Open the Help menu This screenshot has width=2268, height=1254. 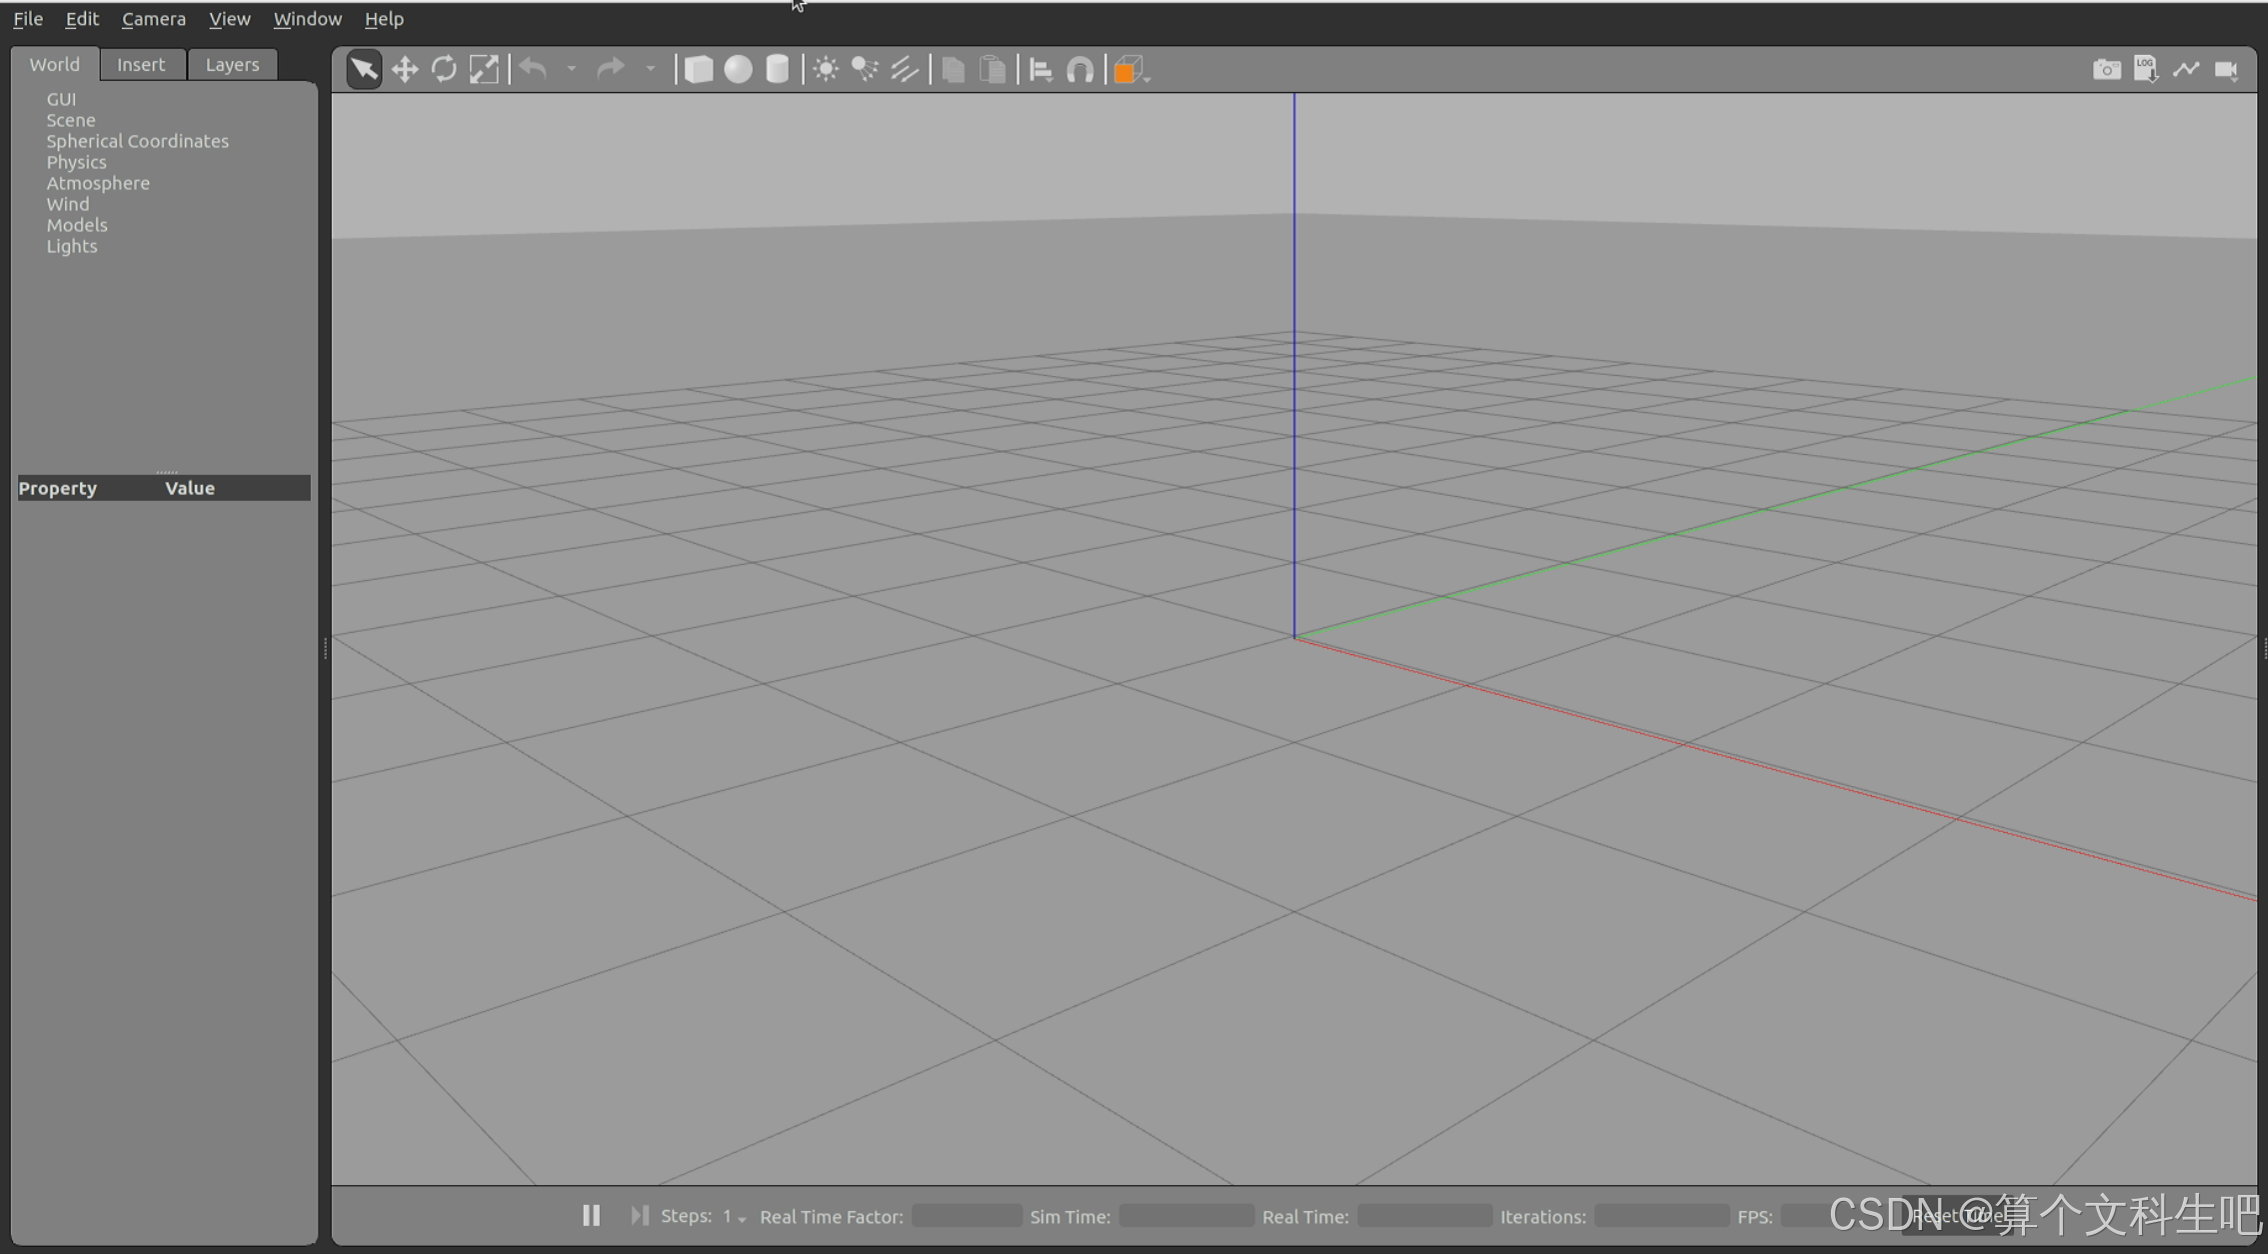coord(384,18)
